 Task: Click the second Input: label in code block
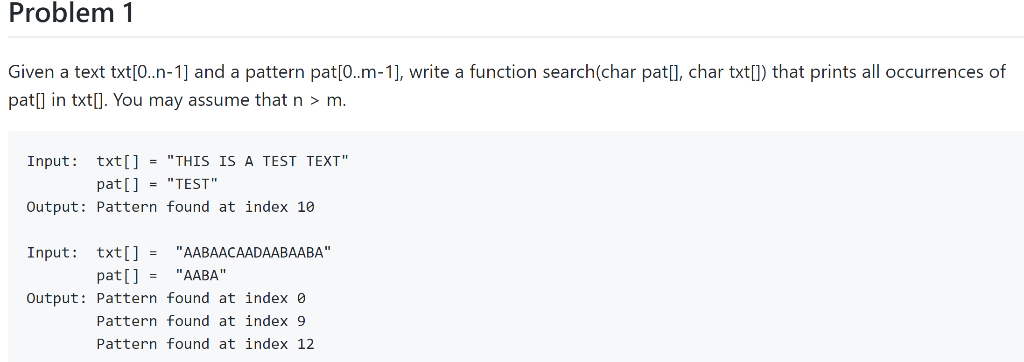coord(53,252)
